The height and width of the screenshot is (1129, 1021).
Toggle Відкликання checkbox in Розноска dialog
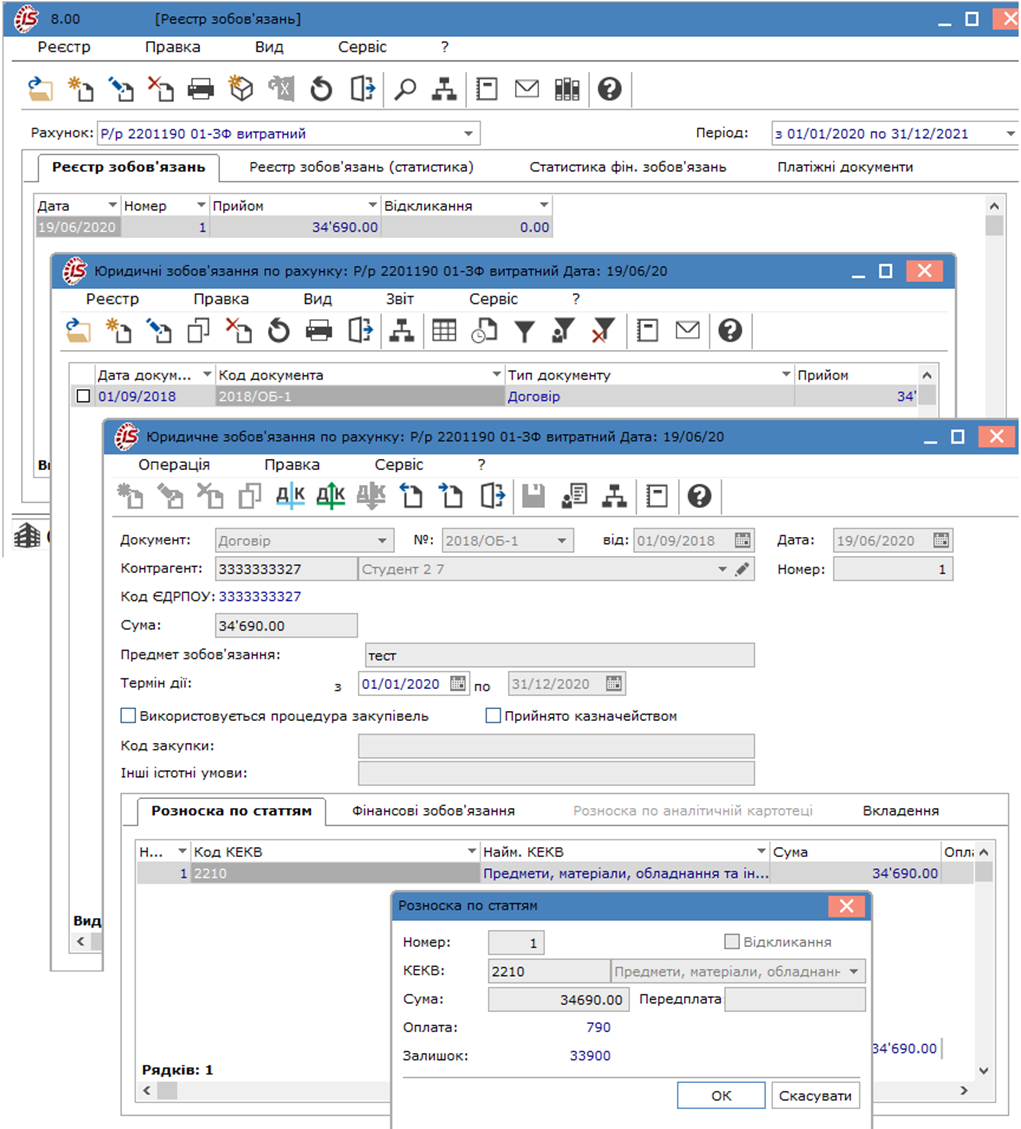pyautogui.click(x=732, y=942)
